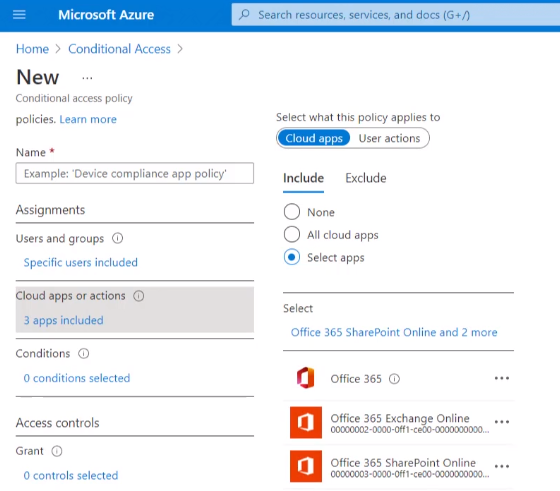This screenshot has width=560, height=491.
Task: Show info for Cloud apps or actions
Action: tap(139, 296)
